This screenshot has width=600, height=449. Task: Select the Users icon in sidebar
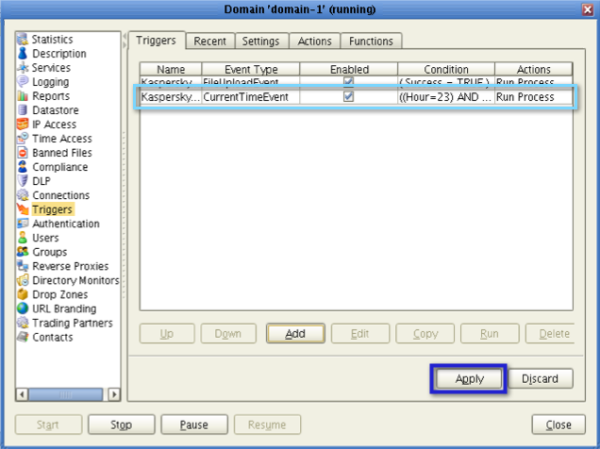coord(23,238)
